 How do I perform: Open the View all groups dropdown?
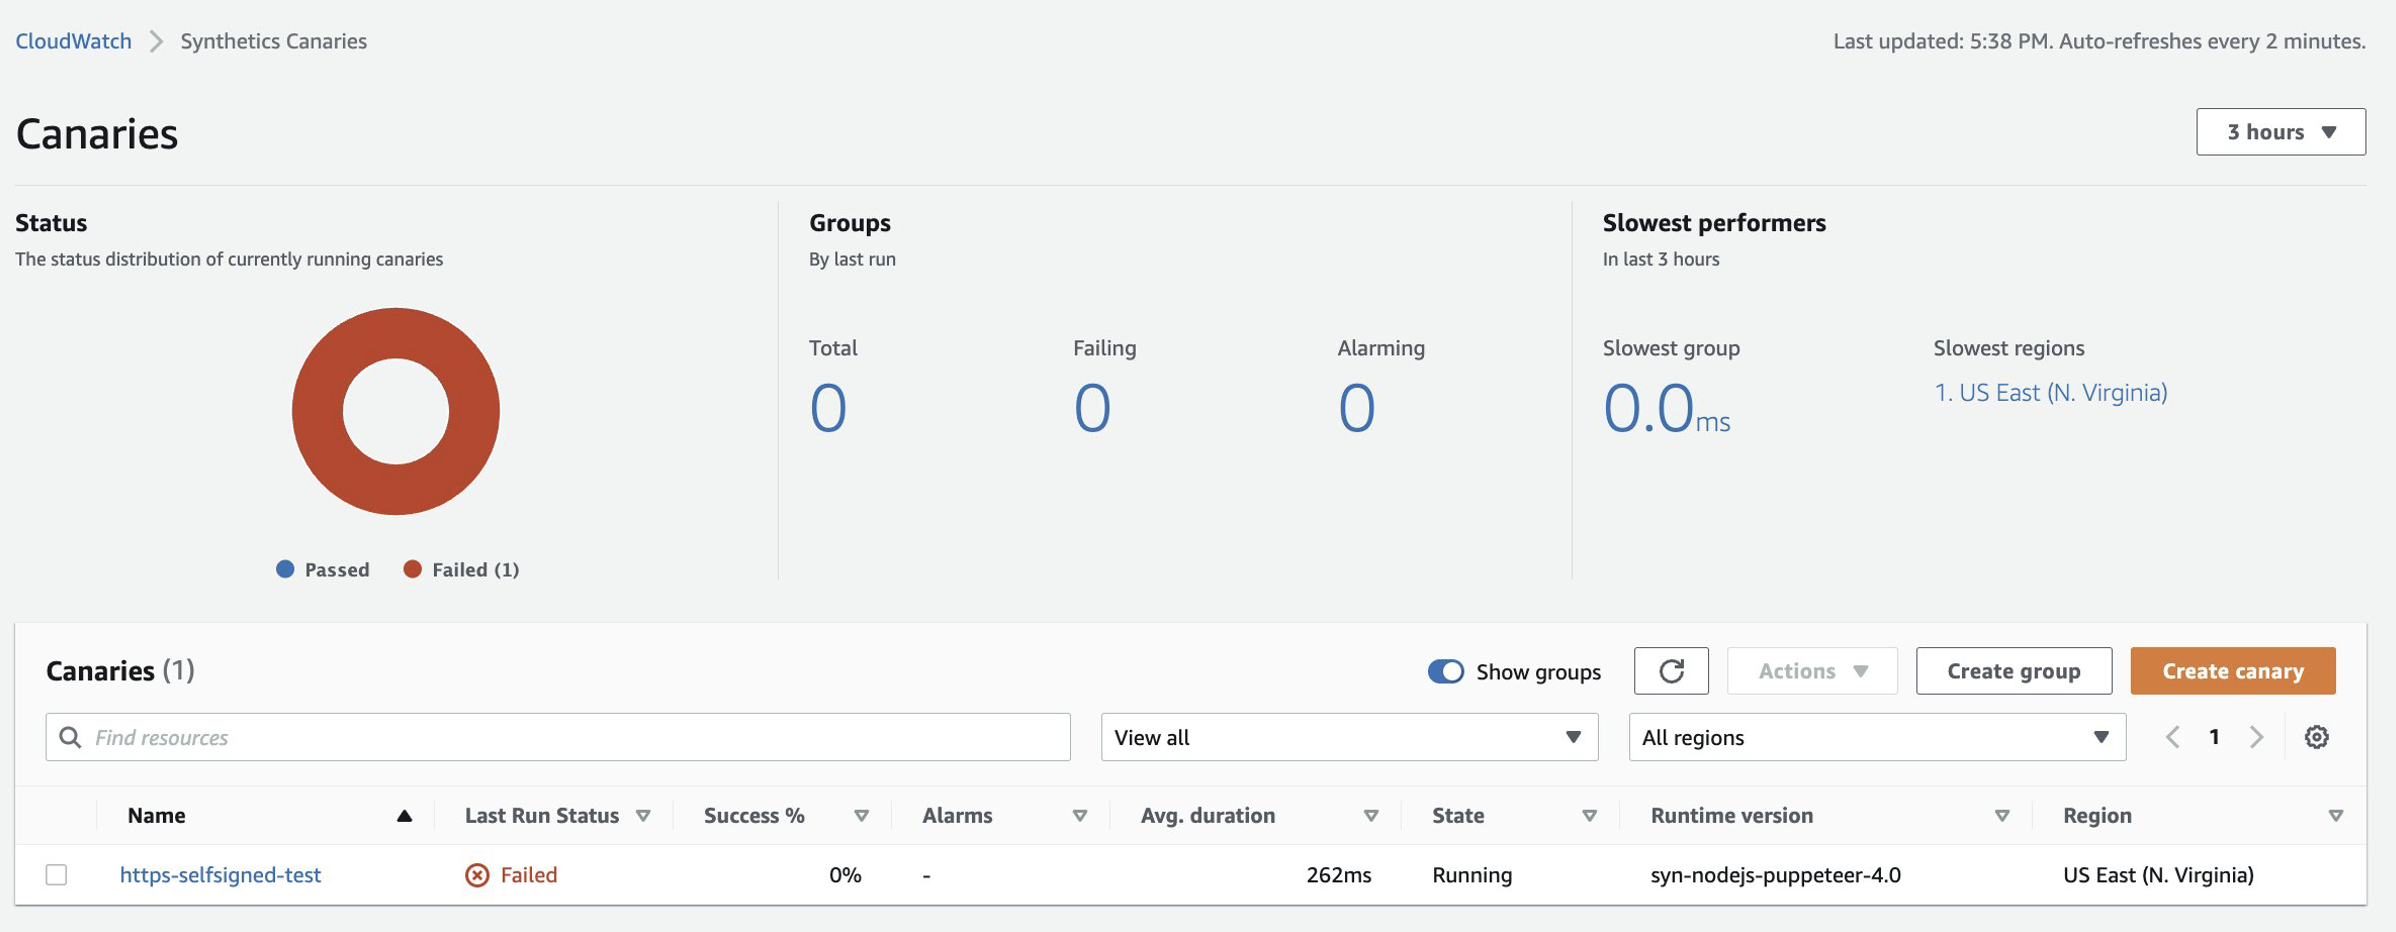coord(1349,737)
